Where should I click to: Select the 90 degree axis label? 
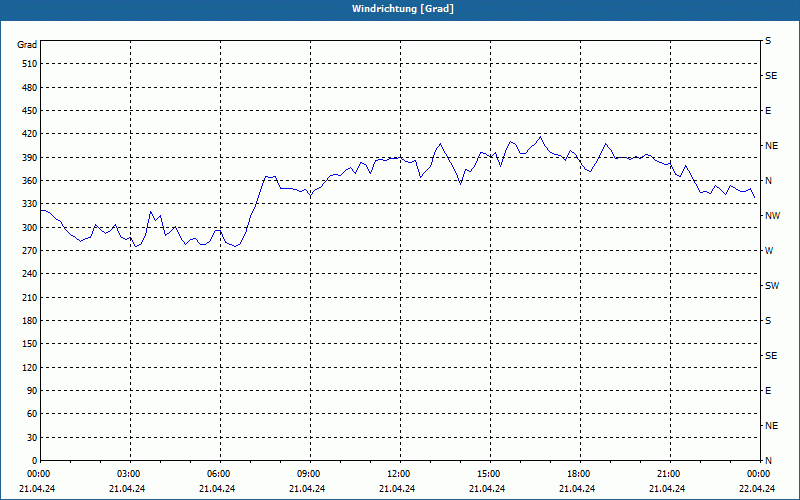32,391
